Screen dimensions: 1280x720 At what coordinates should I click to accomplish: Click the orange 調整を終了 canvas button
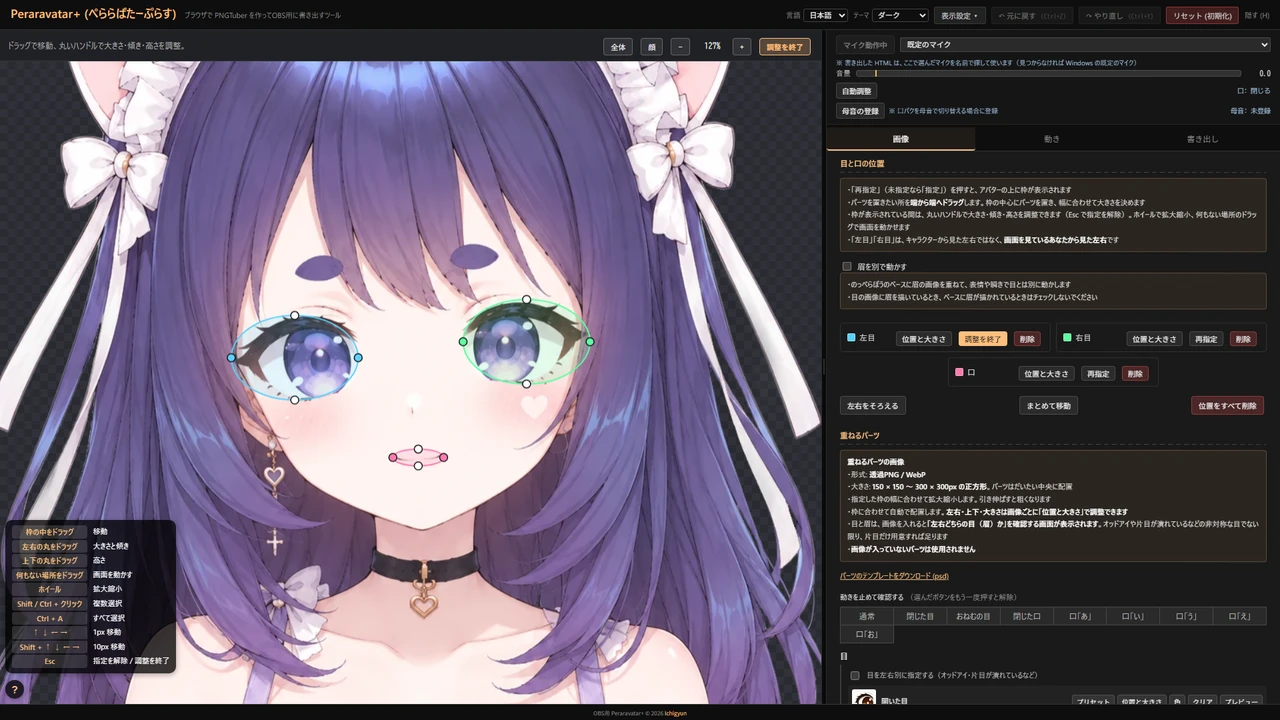(x=785, y=46)
